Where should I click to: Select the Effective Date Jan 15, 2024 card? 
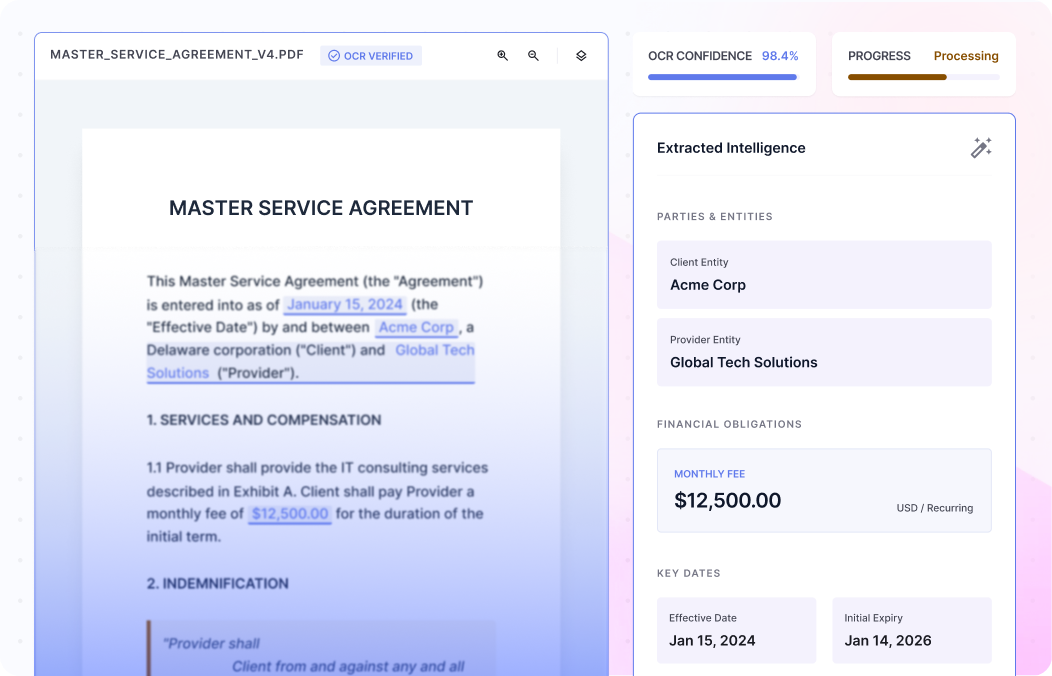coord(736,630)
